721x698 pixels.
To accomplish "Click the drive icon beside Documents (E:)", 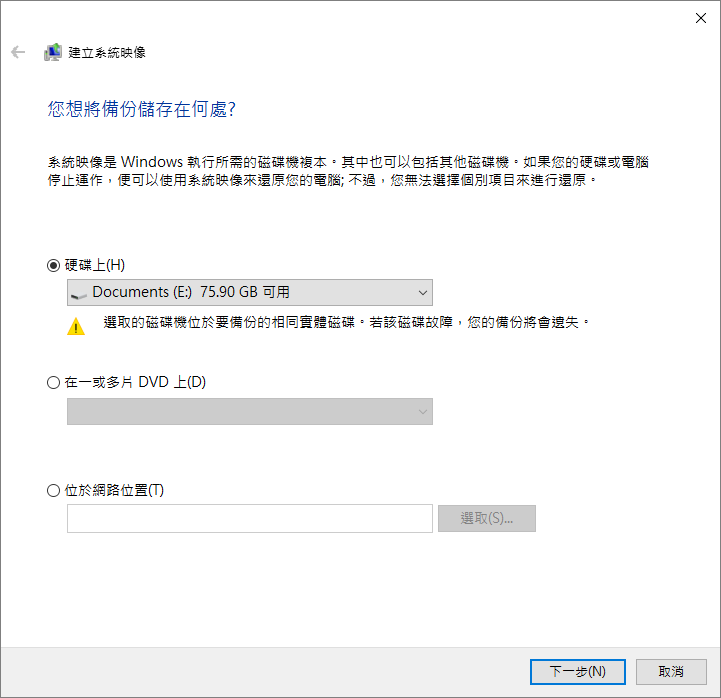I will click(79, 294).
